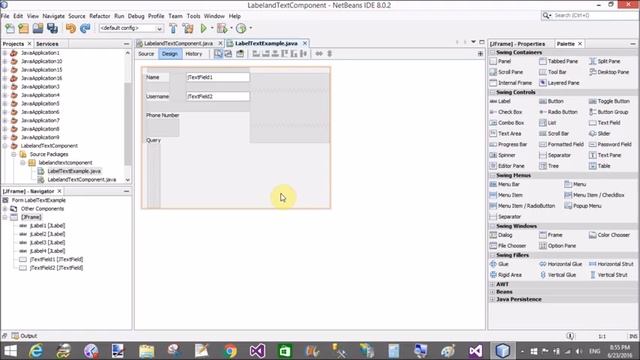
Task: Click the Redo toolbar icon
Action: pos(85,28)
